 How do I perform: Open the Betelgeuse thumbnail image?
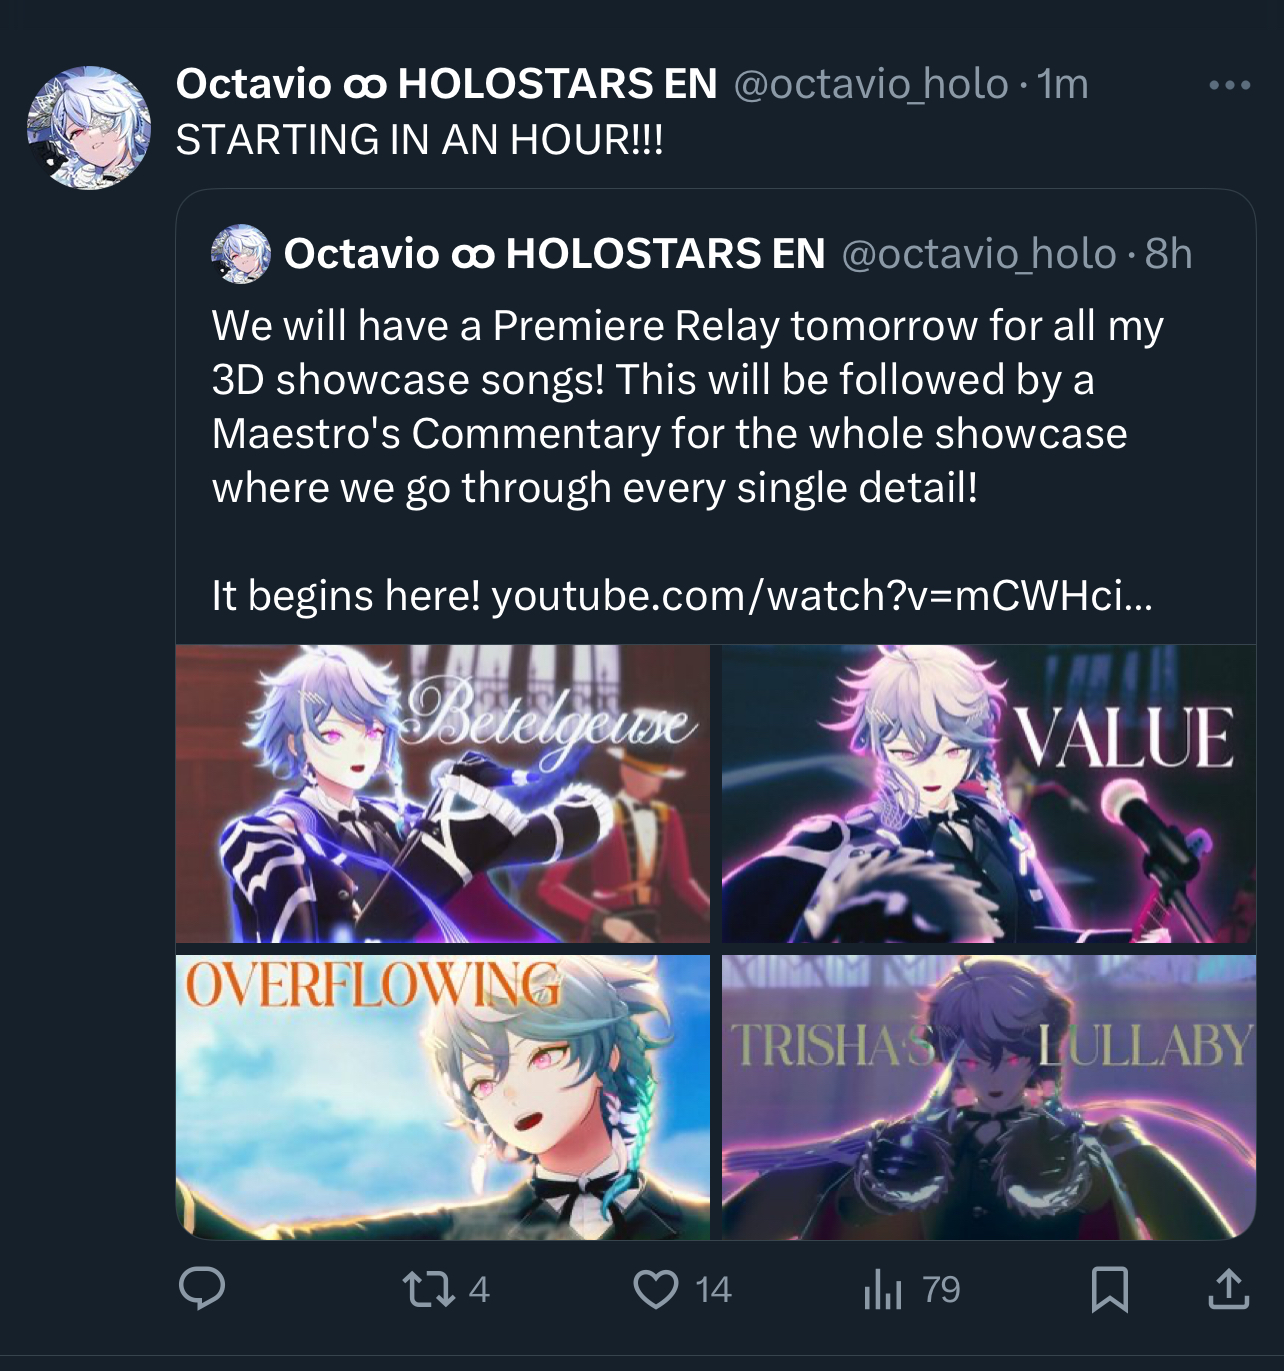point(443,793)
